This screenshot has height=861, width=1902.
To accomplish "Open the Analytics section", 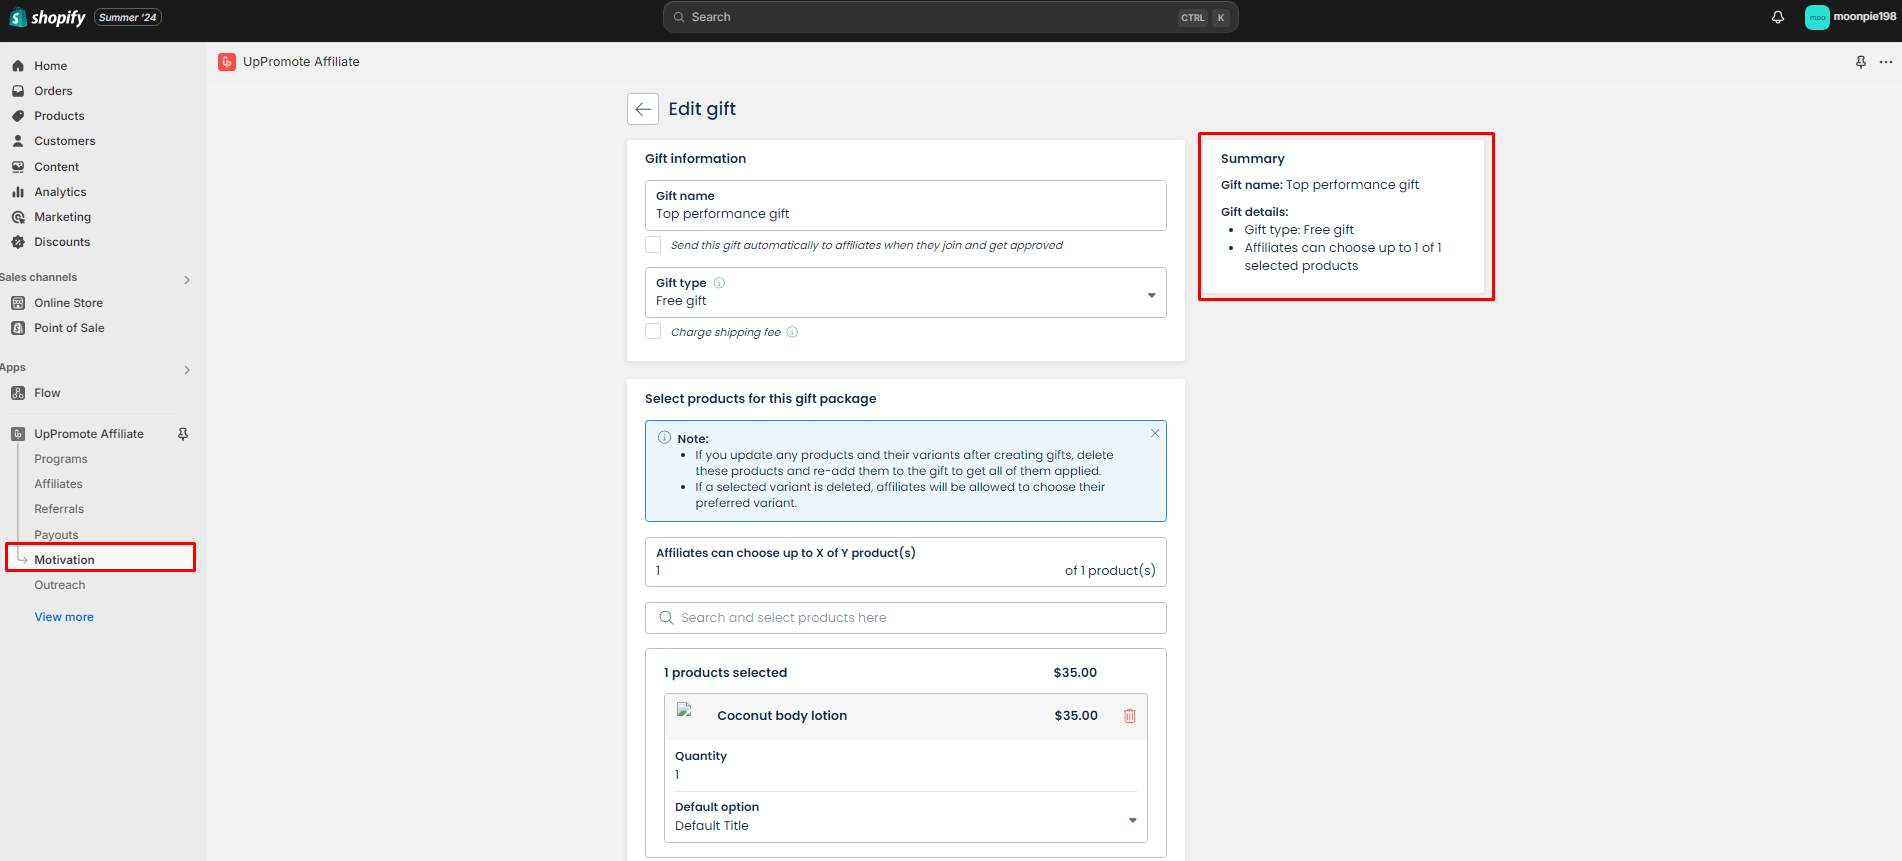I will (x=60, y=192).
